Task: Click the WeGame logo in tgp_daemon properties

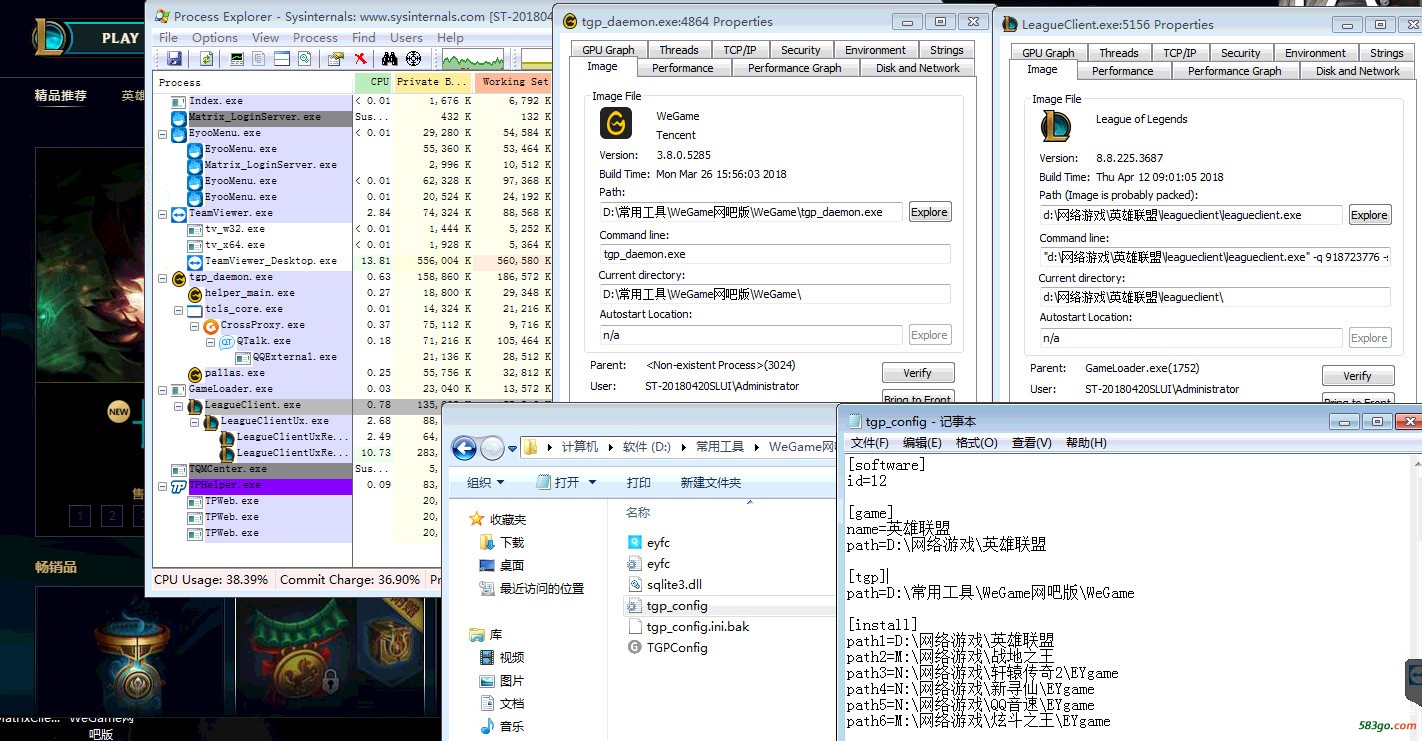Action: (x=616, y=124)
